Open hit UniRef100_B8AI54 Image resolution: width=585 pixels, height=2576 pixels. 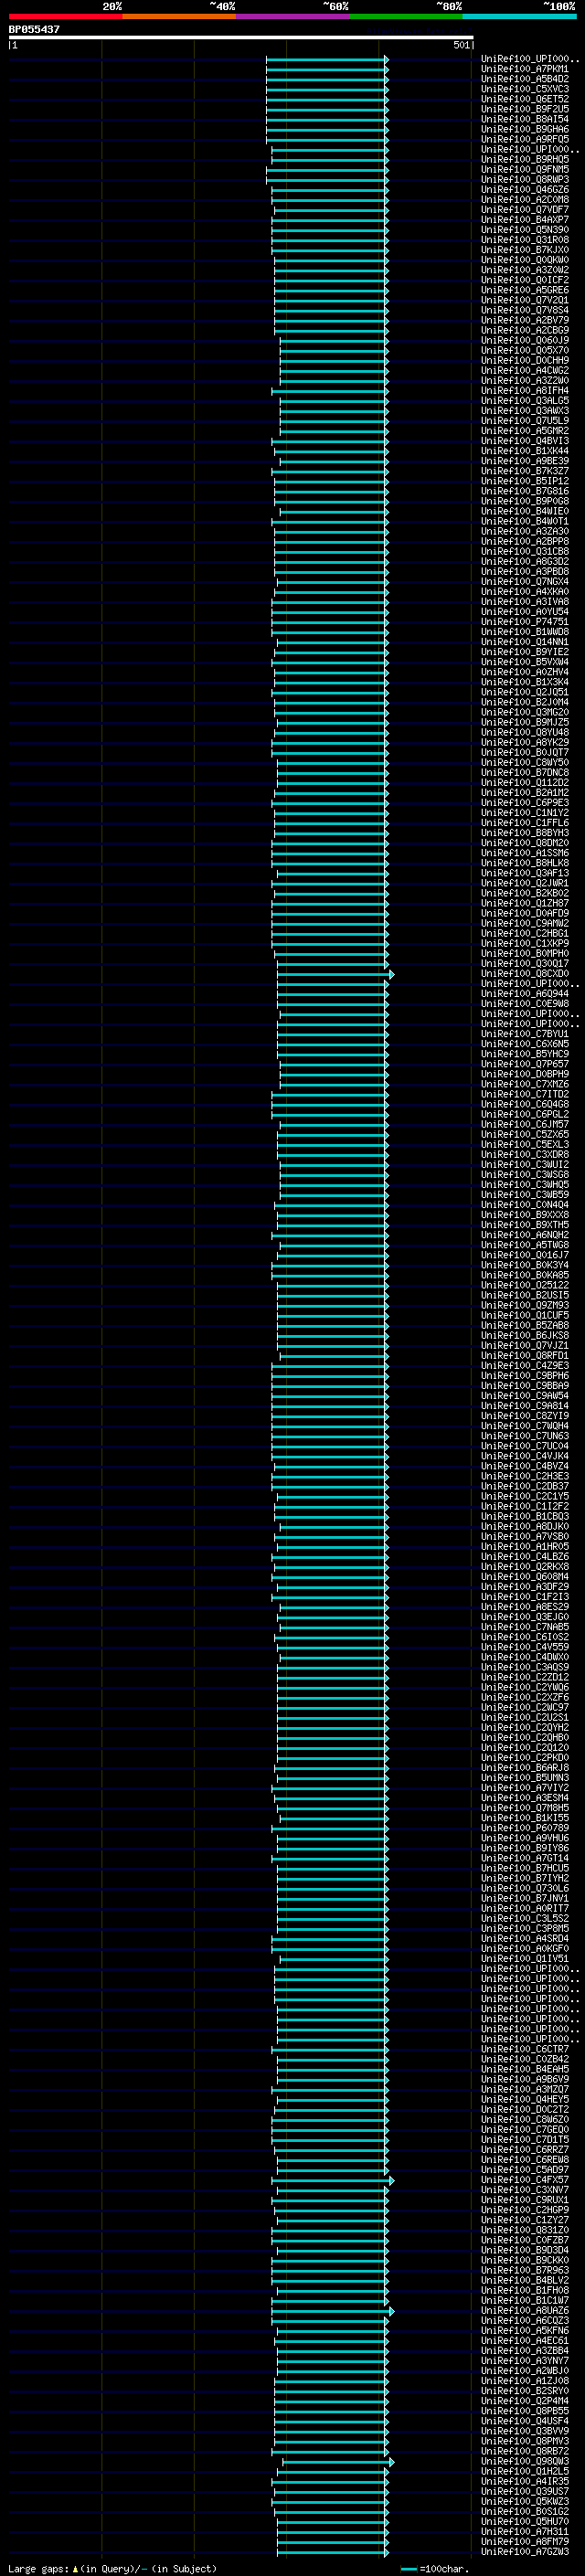click(525, 119)
